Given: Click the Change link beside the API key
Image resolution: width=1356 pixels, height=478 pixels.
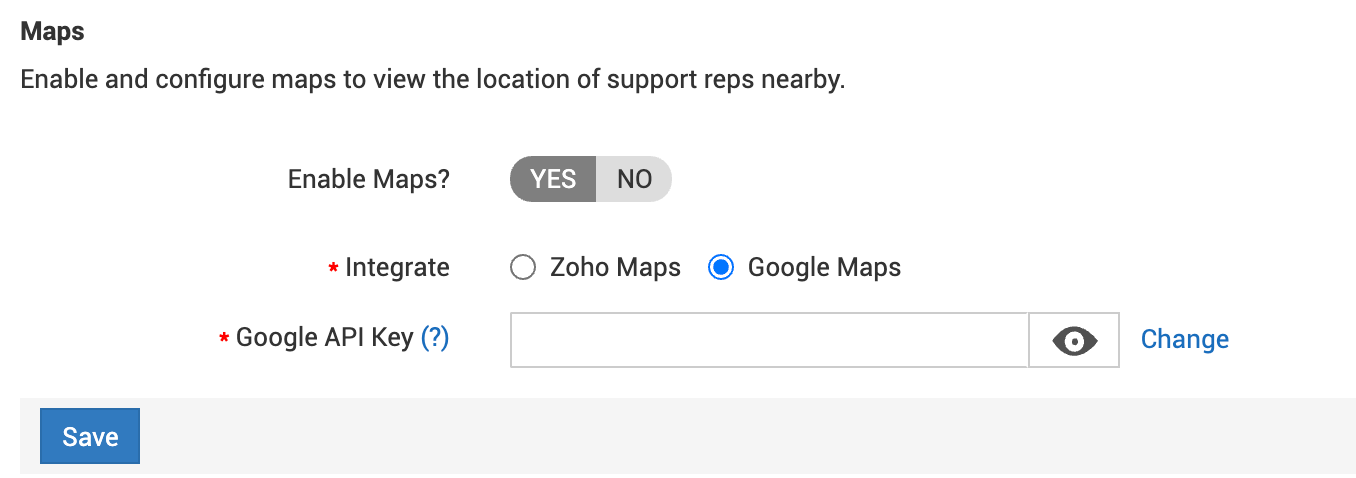Looking at the screenshot, I should [1184, 339].
